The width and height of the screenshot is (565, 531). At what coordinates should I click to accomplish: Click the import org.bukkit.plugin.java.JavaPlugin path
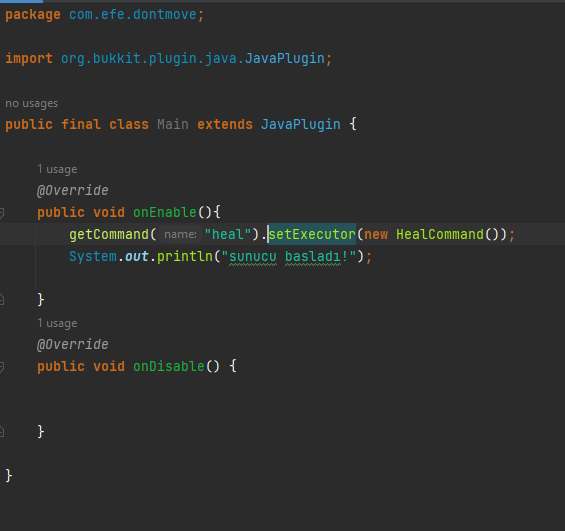[x=193, y=58]
